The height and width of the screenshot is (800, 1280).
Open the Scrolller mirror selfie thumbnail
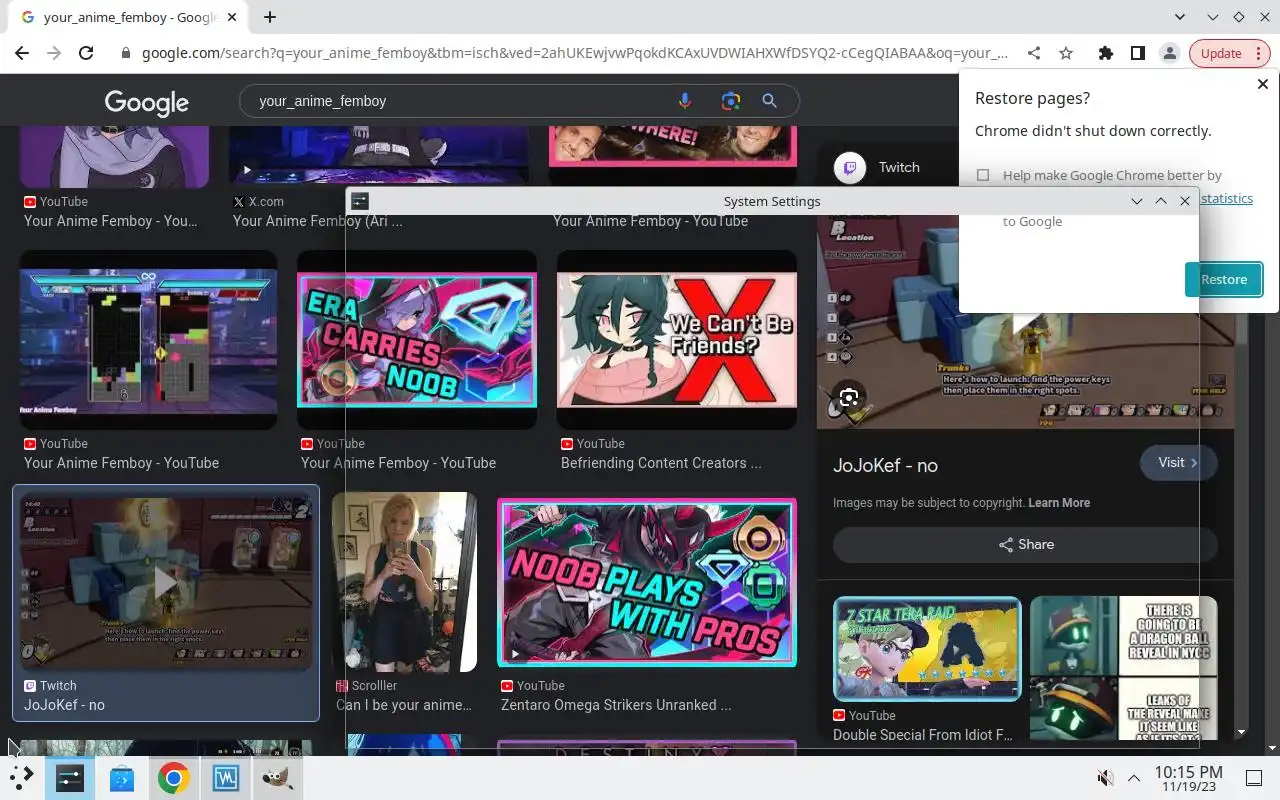point(405,582)
